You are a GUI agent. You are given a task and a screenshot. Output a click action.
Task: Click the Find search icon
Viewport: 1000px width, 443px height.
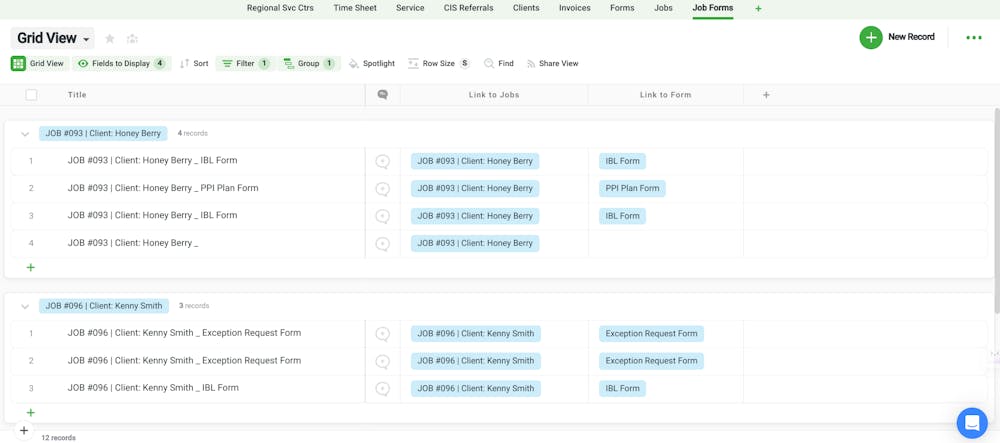click(x=489, y=64)
